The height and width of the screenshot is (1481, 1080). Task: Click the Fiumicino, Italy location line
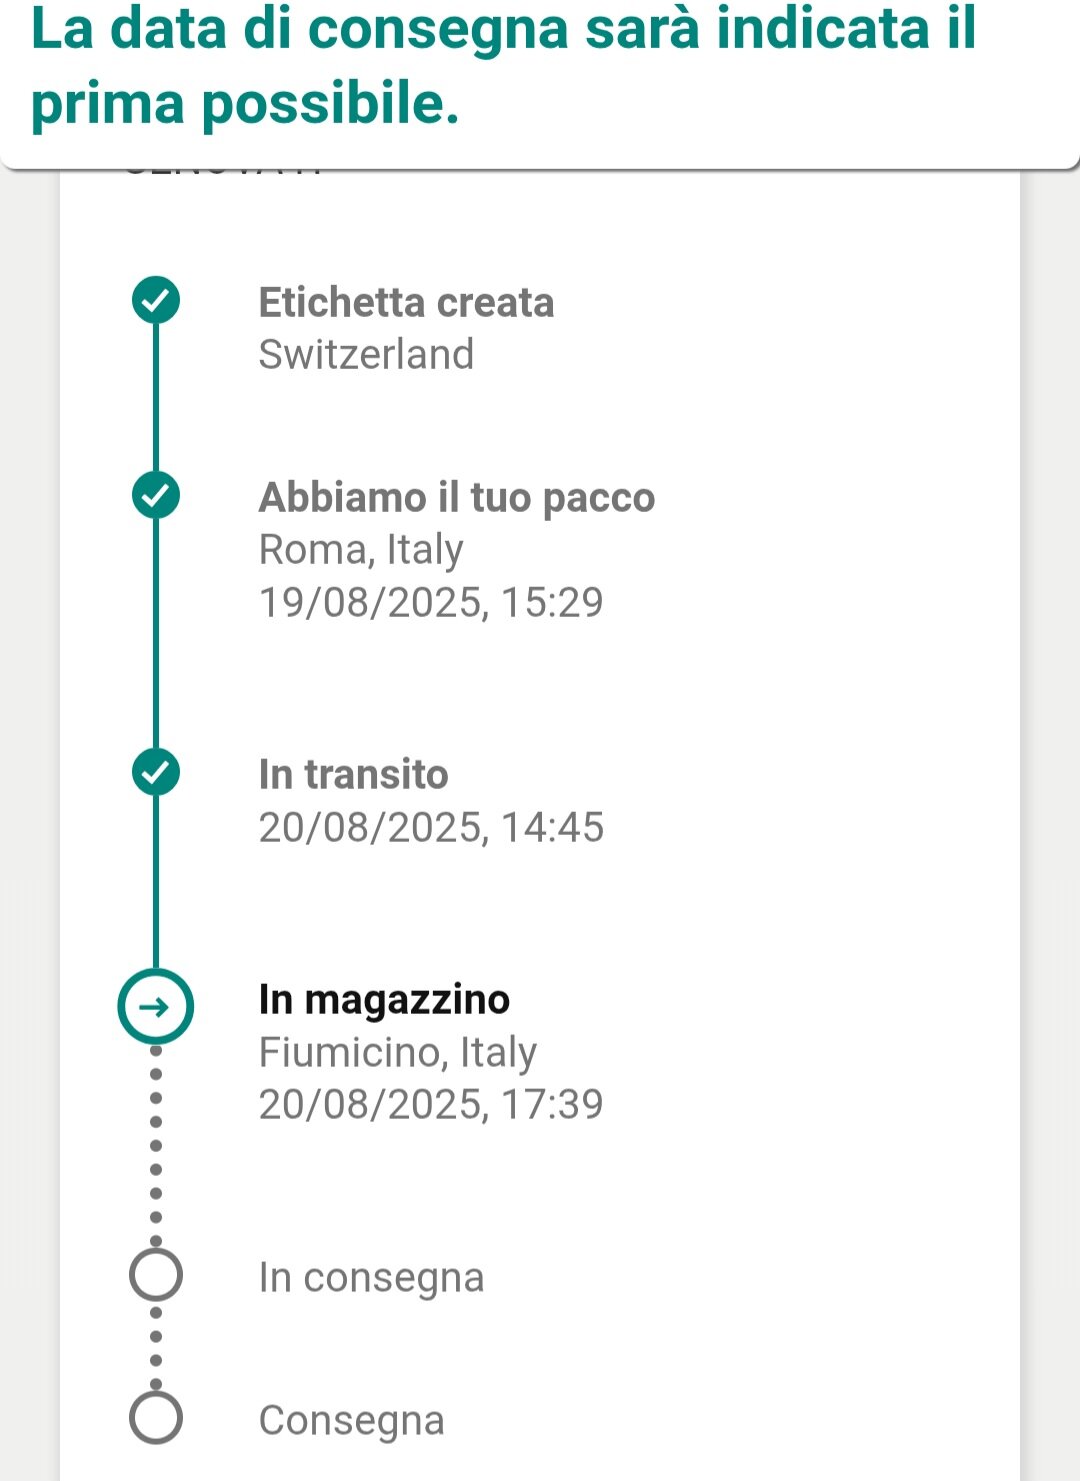coord(398,1053)
